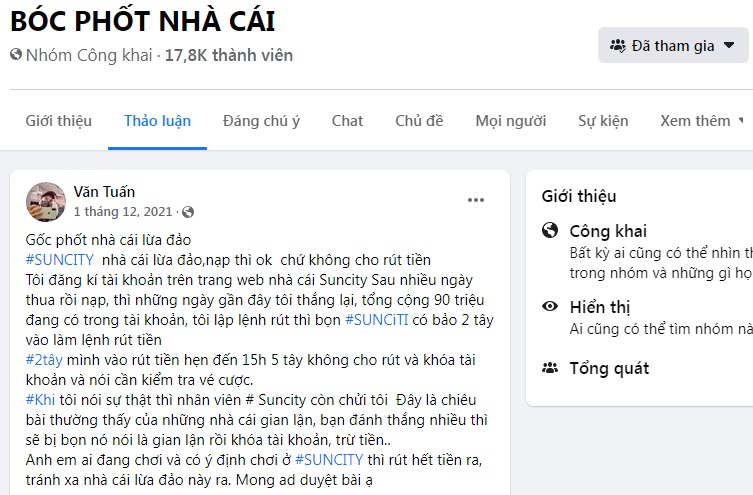View the Sự kiện tab
Screen dimensions: 753x495
pos(603,121)
